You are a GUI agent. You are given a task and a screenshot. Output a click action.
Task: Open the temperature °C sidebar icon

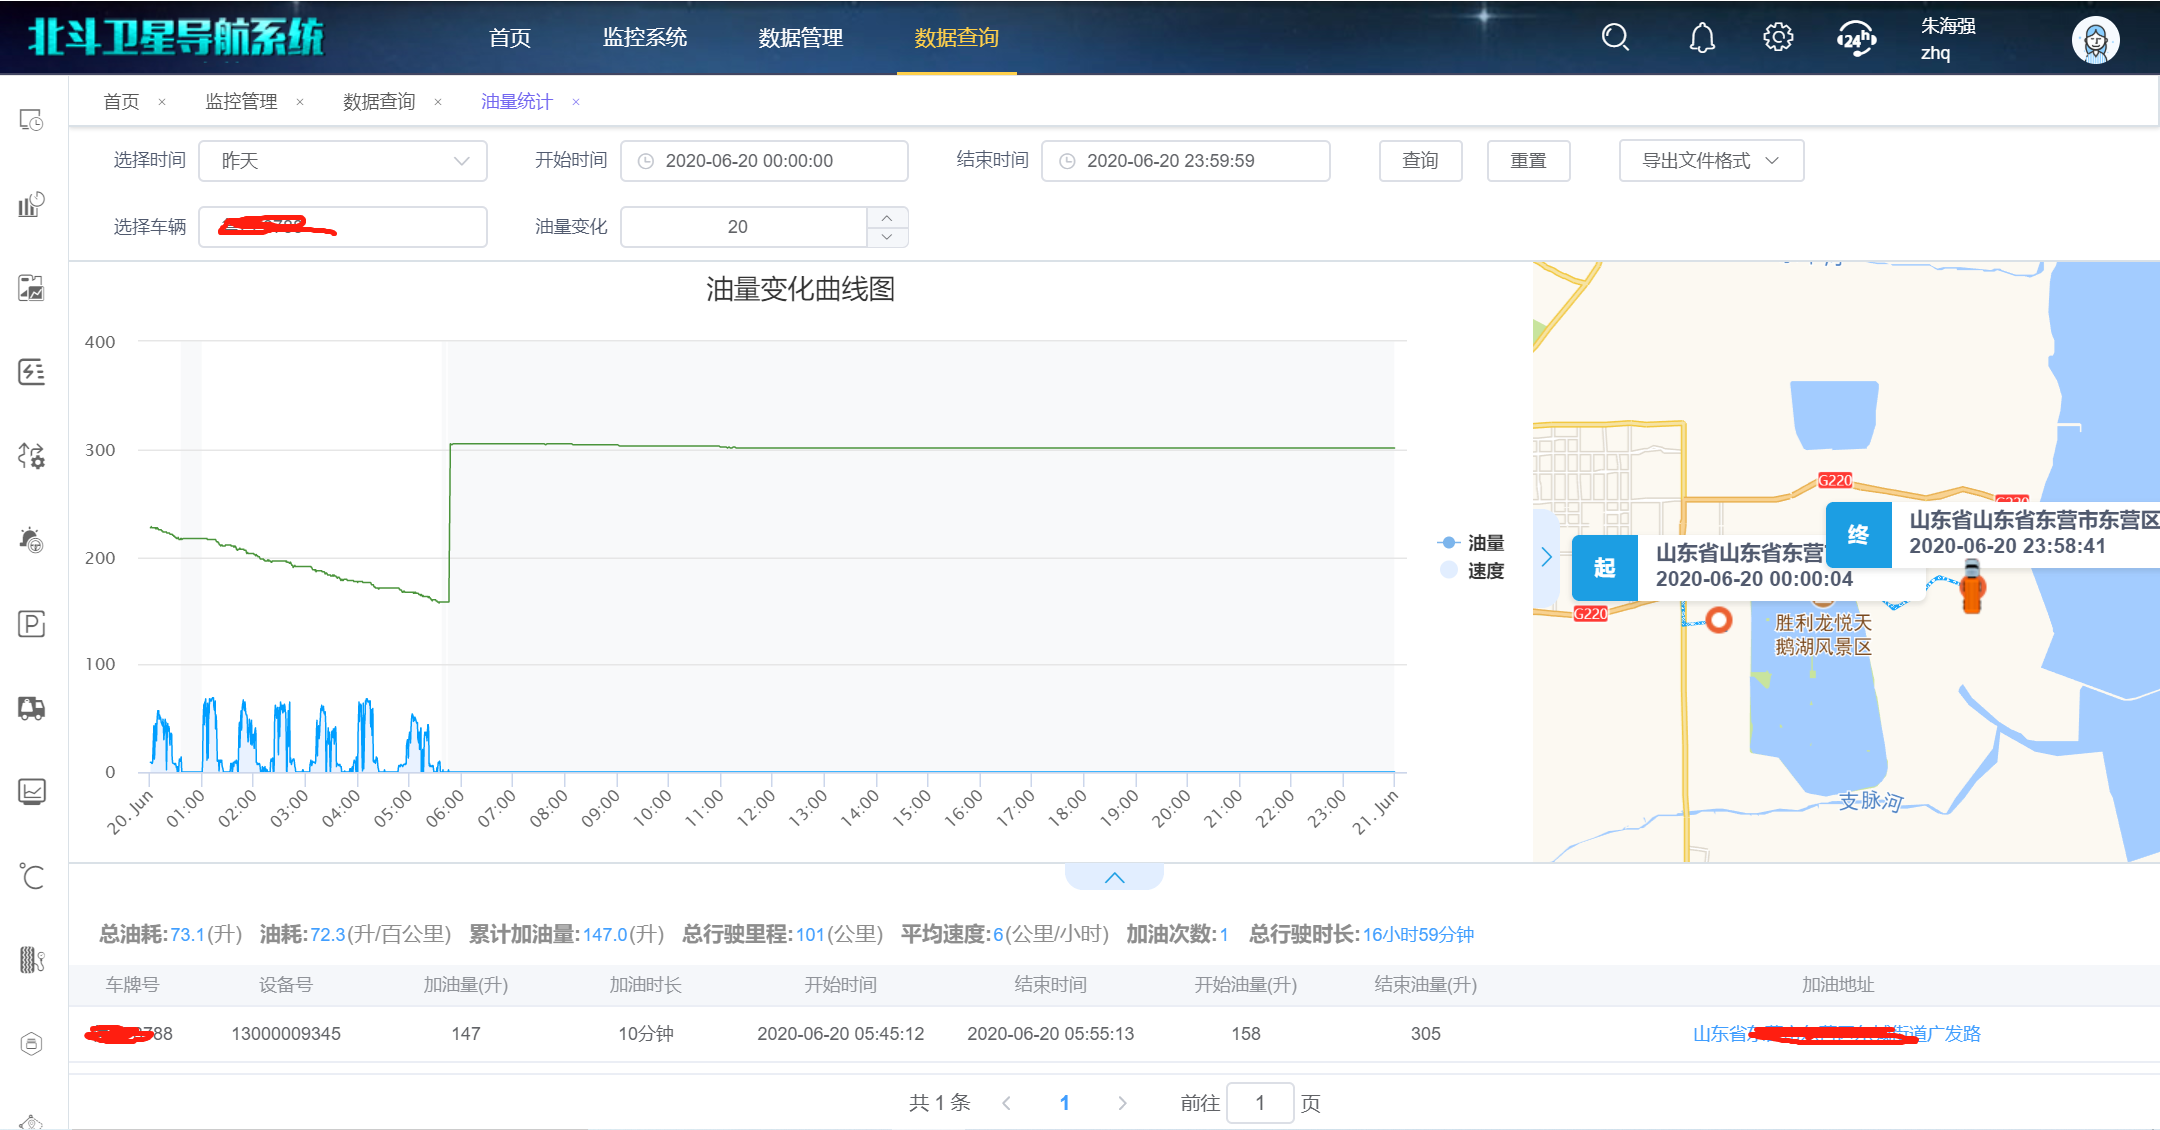pyautogui.click(x=31, y=876)
